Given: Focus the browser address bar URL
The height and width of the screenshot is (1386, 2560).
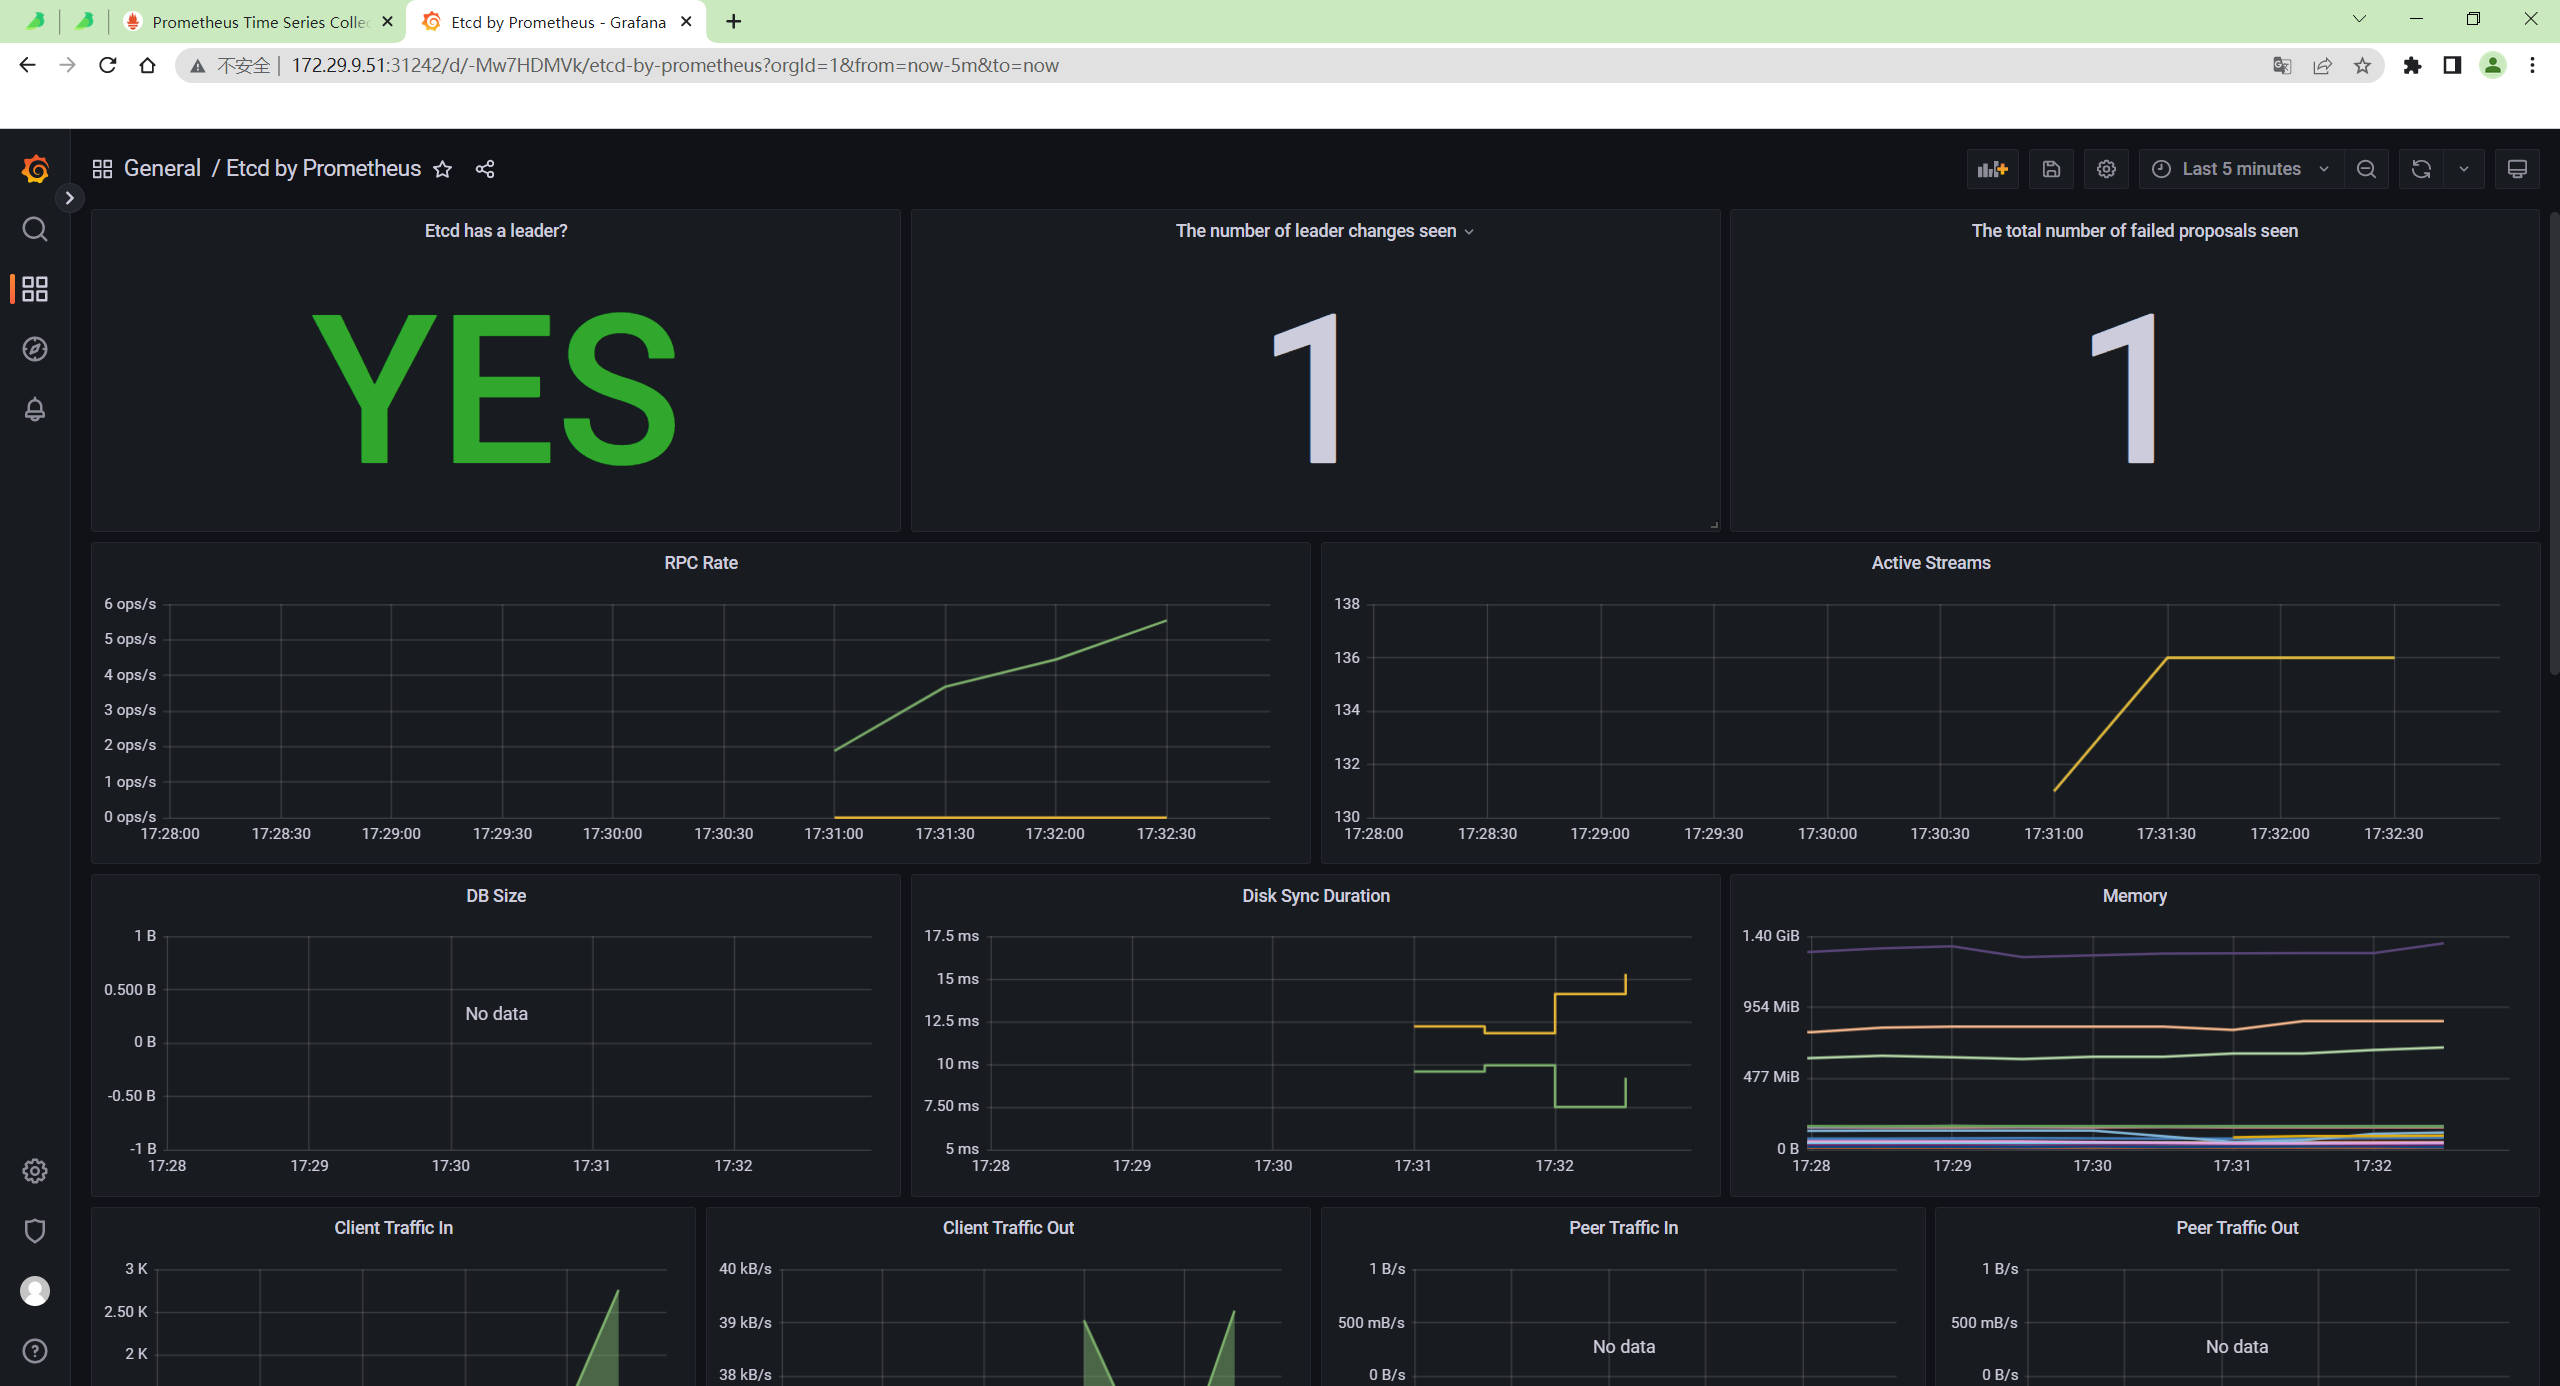Looking at the screenshot, I should coord(675,65).
